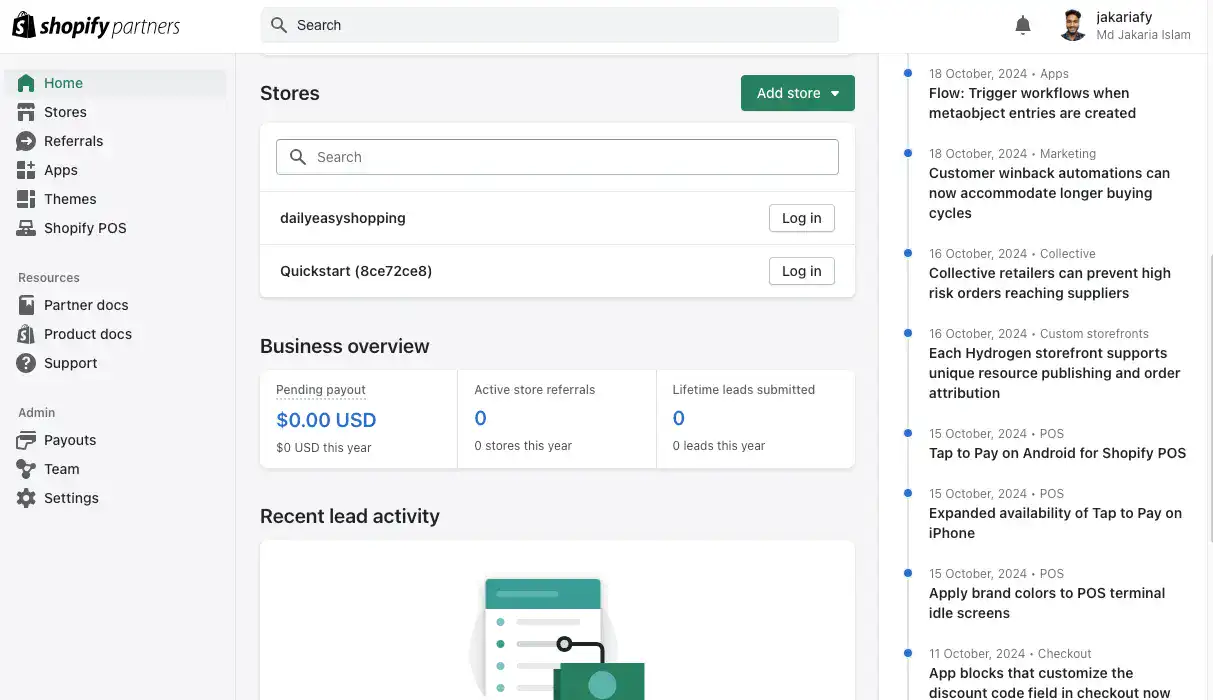Open the jakariafy account menu
Image resolution: width=1213 pixels, height=700 pixels.
[x=1125, y=26]
